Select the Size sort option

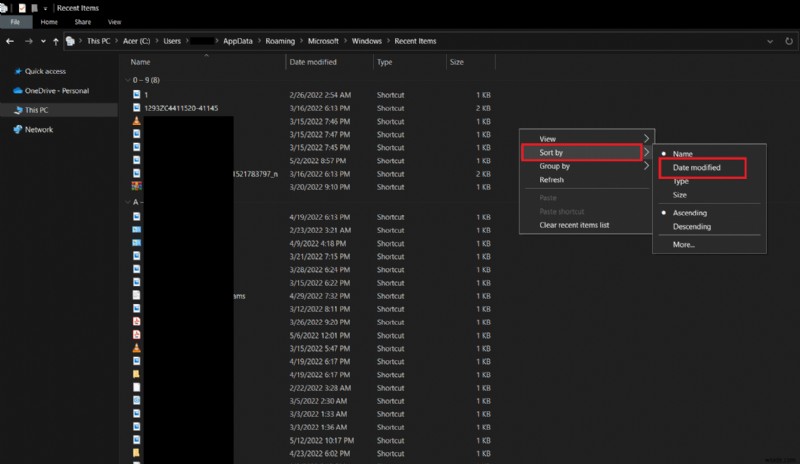(680, 195)
